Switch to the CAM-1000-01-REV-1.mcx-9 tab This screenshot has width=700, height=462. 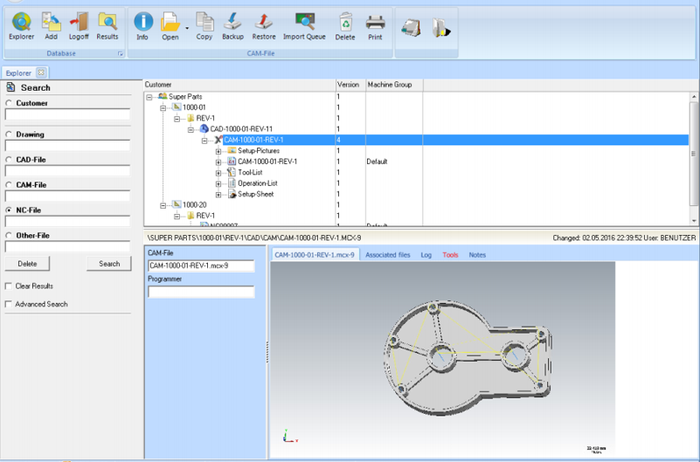(315, 255)
